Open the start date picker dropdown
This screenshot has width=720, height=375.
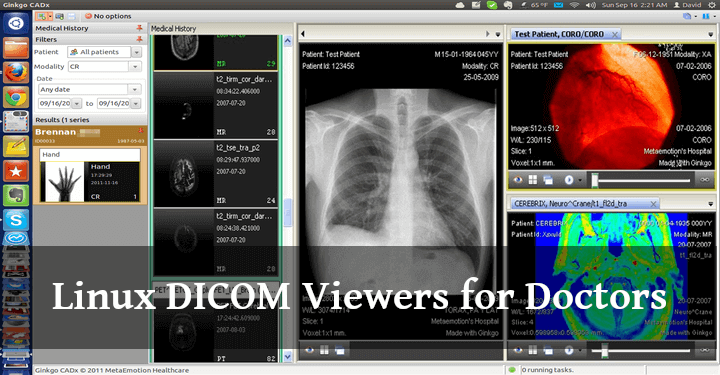coord(77,104)
